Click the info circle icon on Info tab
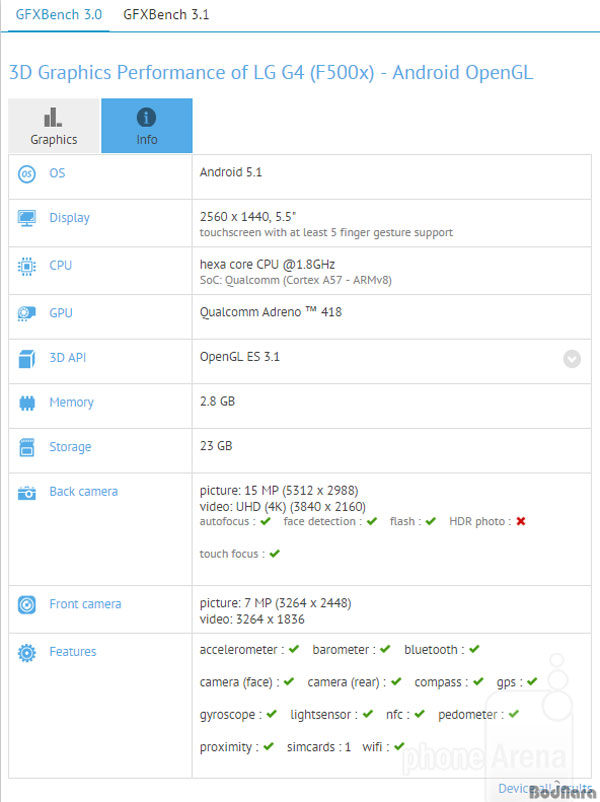The image size is (600, 802). click(x=146, y=117)
